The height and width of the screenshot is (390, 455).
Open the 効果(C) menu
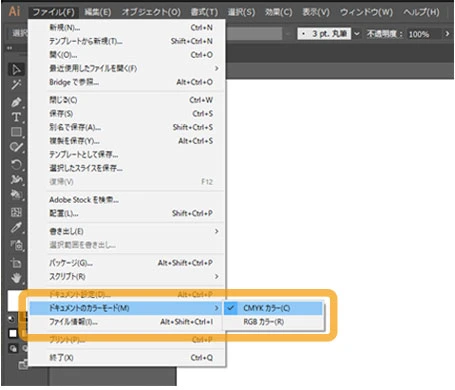pos(279,12)
